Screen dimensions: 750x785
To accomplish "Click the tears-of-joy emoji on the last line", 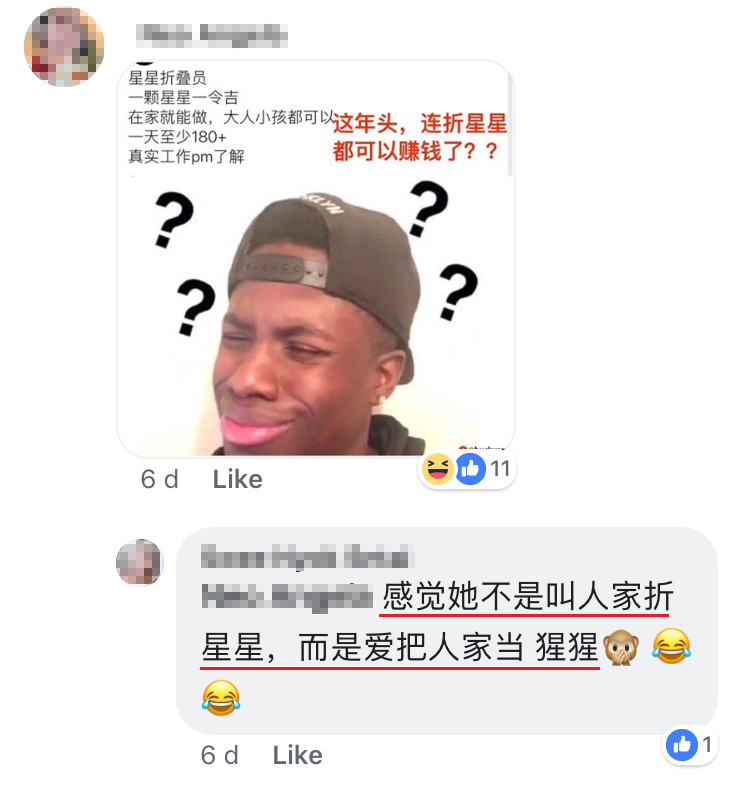I will [221, 697].
